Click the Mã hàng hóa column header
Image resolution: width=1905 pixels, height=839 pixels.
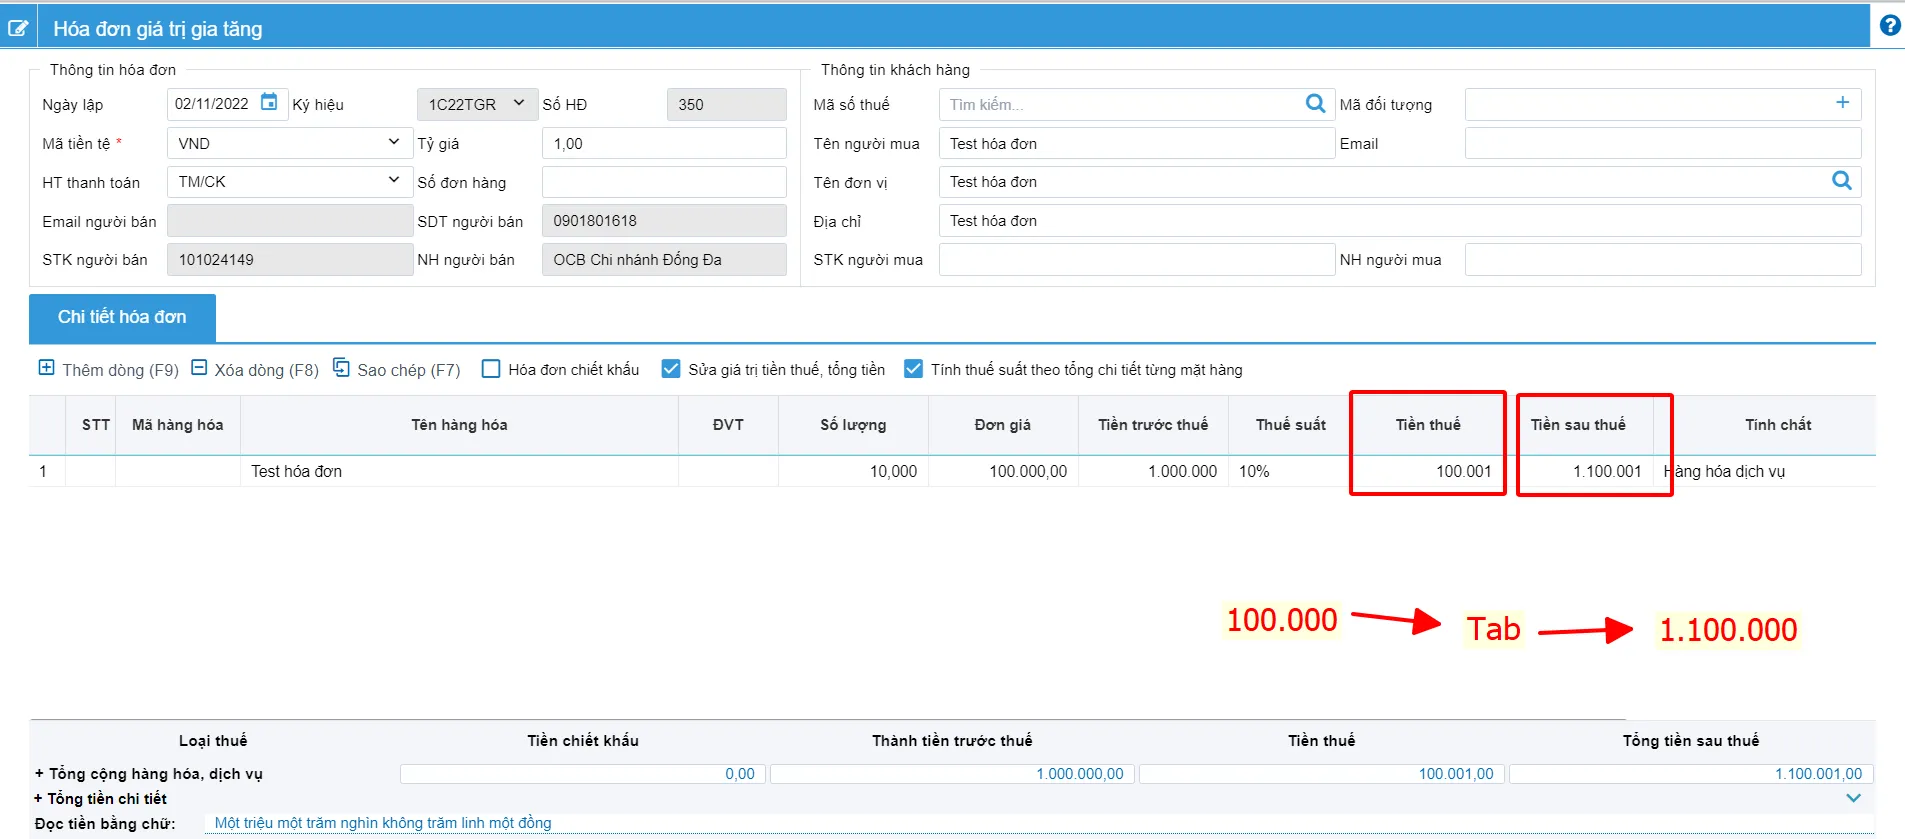[x=178, y=425]
